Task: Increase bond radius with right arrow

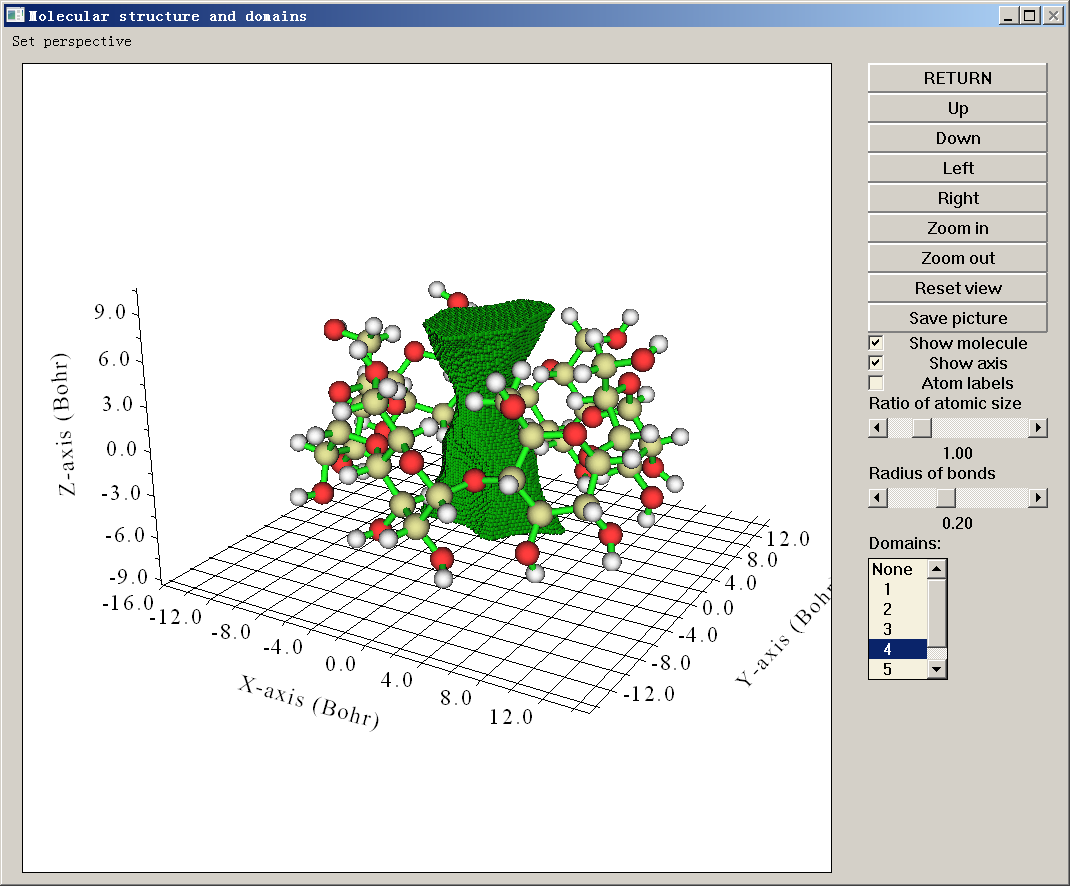Action: (1038, 498)
